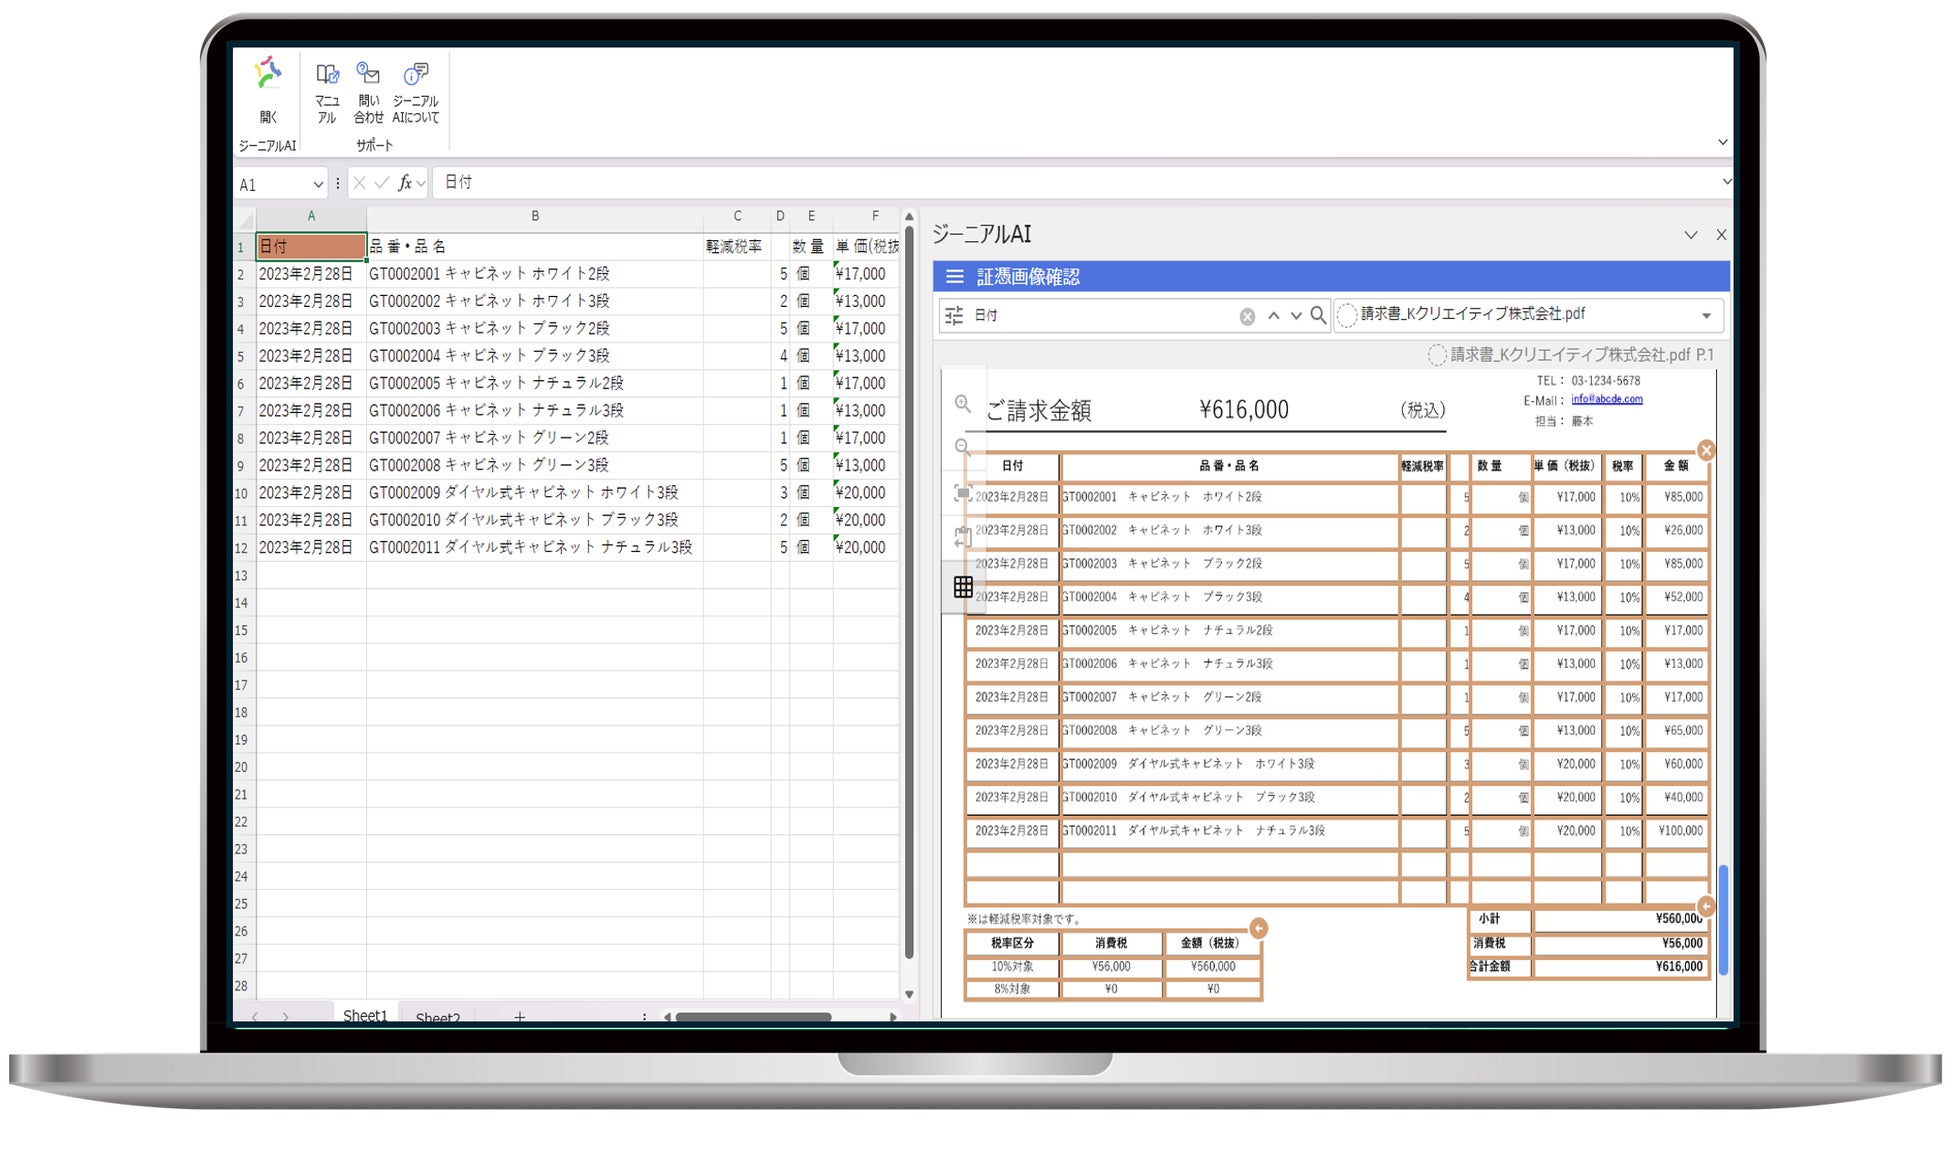Click the magnifier search icon
This screenshot has height=1174, width=1950.
click(1318, 316)
